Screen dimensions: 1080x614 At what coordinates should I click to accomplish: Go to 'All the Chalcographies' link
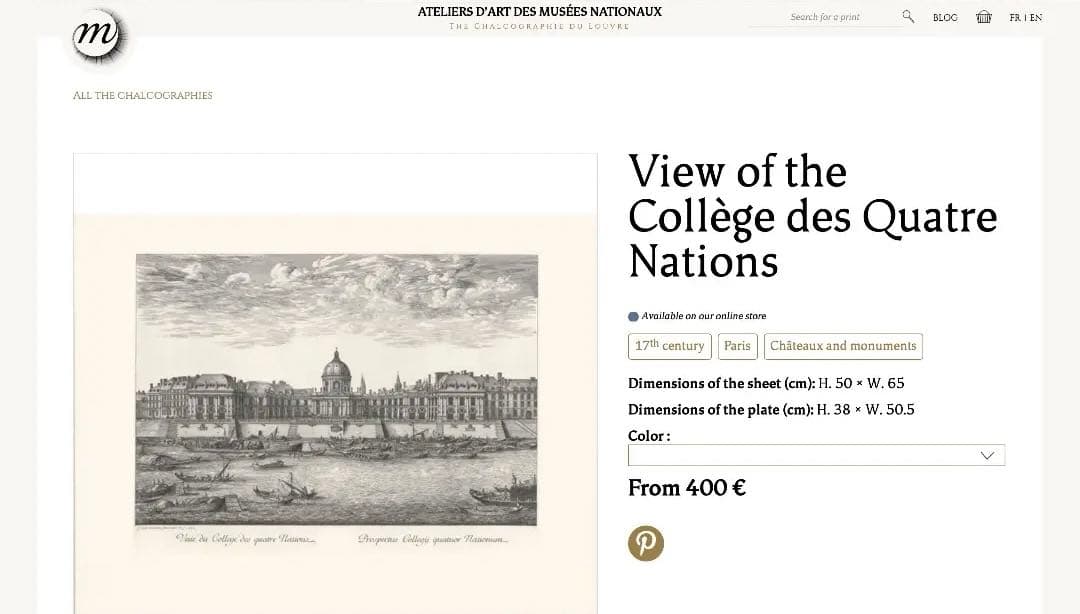tap(142, 95)
